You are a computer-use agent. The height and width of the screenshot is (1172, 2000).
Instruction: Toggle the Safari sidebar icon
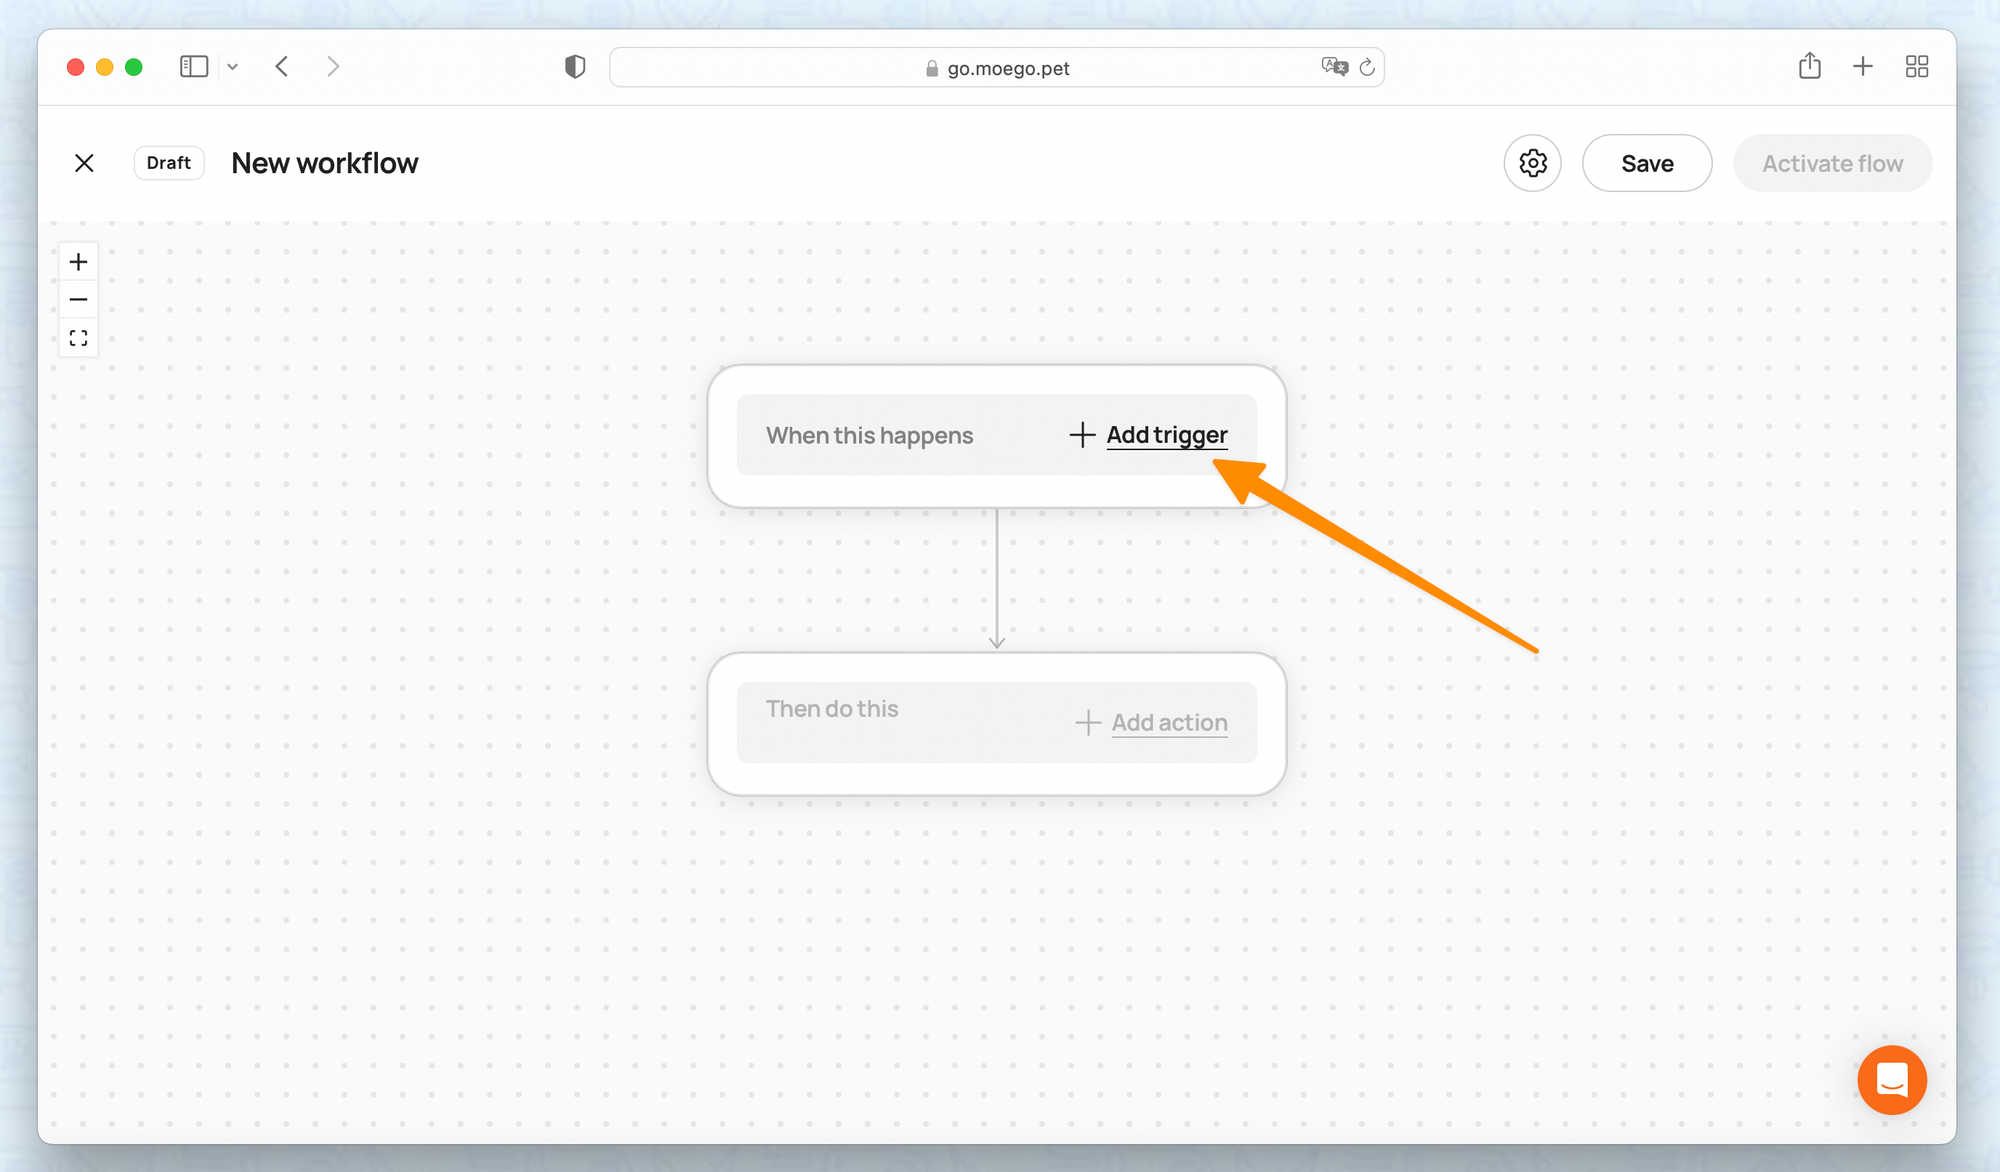[x=193, y=67]
